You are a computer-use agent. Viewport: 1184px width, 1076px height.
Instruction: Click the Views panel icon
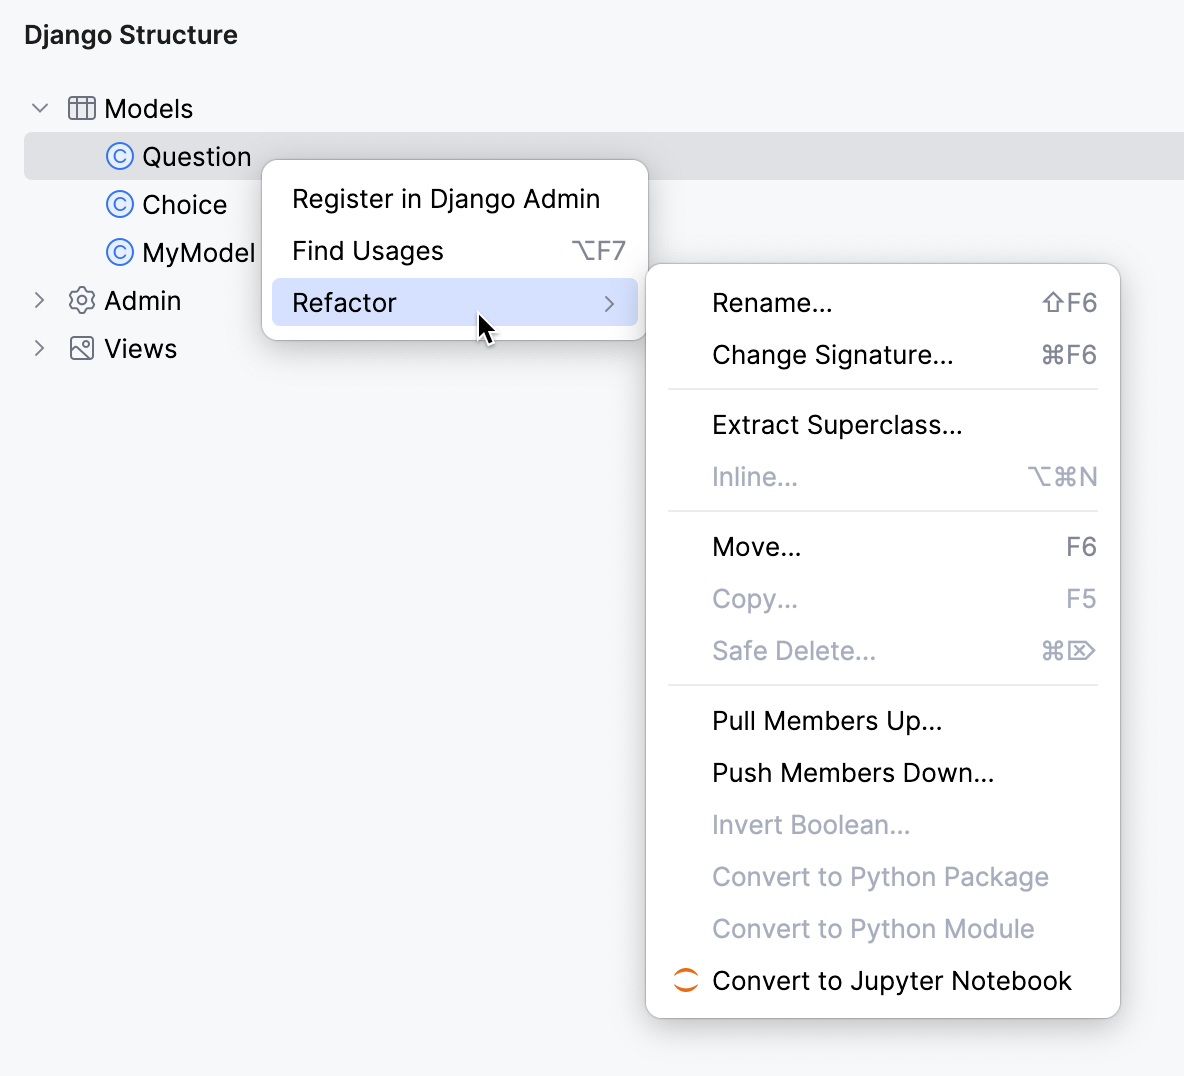[x=80, y=348]
